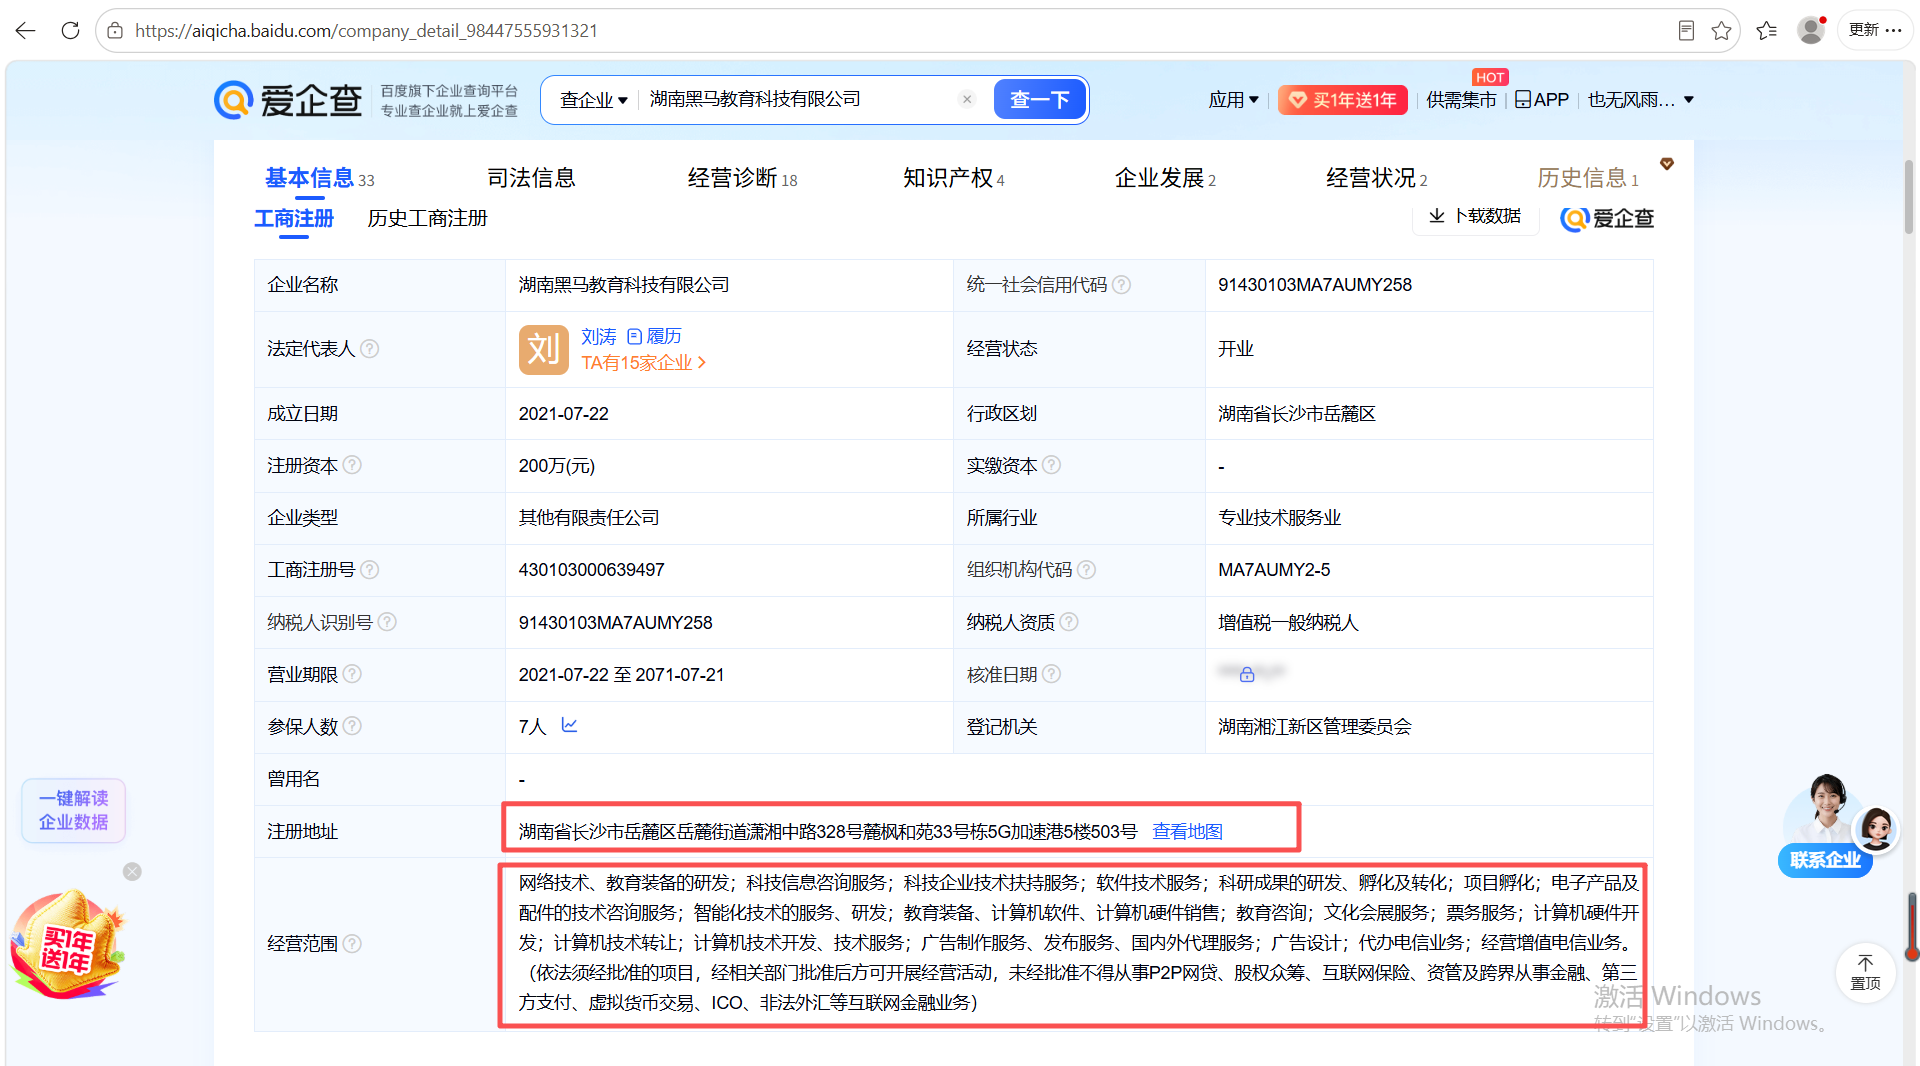This screenshot has width=1920, height=1066.
Task: Click the 下载数据 button
Action: (1475, 216)
